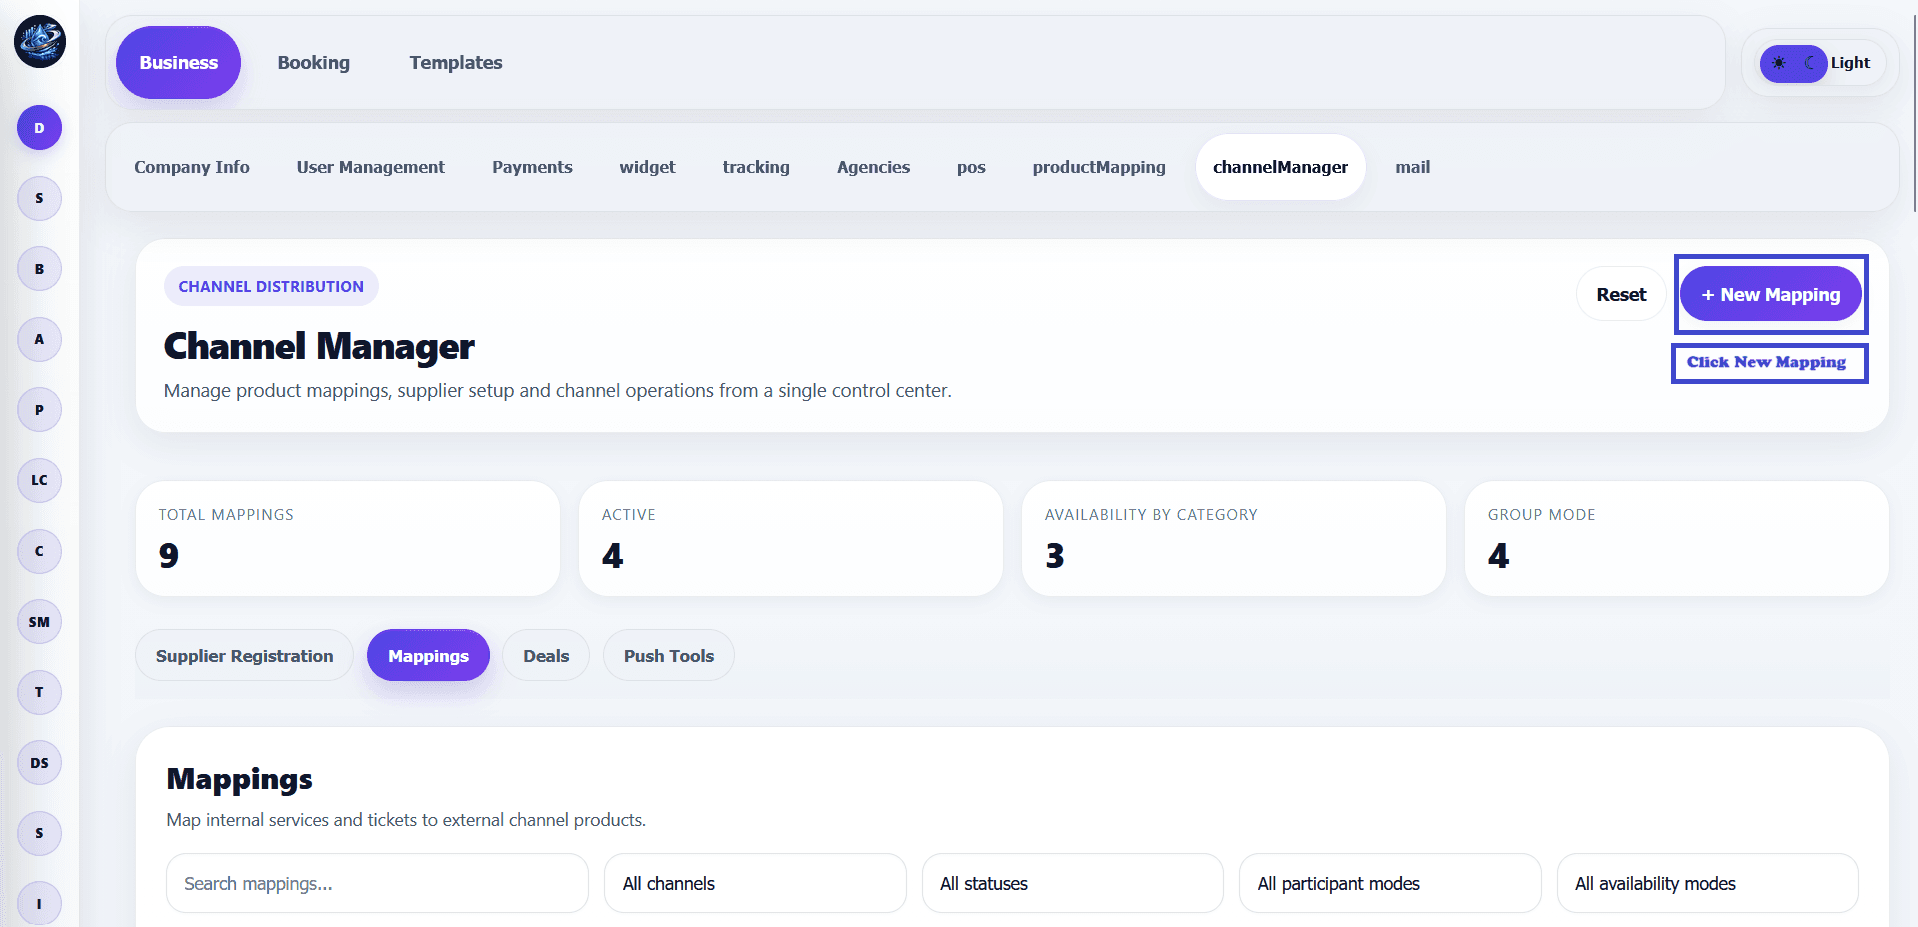This screenshot has height=927, width=1918.
Task: Click the CHANNEL DISTRIBUTION badge
Action: point(271,286)
